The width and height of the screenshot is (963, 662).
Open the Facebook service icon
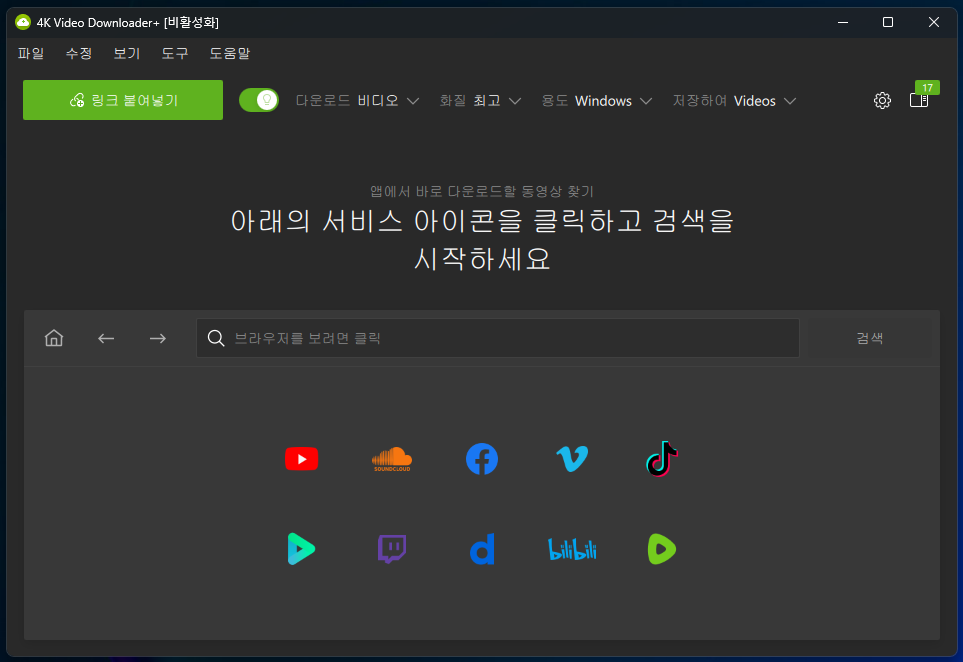tap(482, 459)
